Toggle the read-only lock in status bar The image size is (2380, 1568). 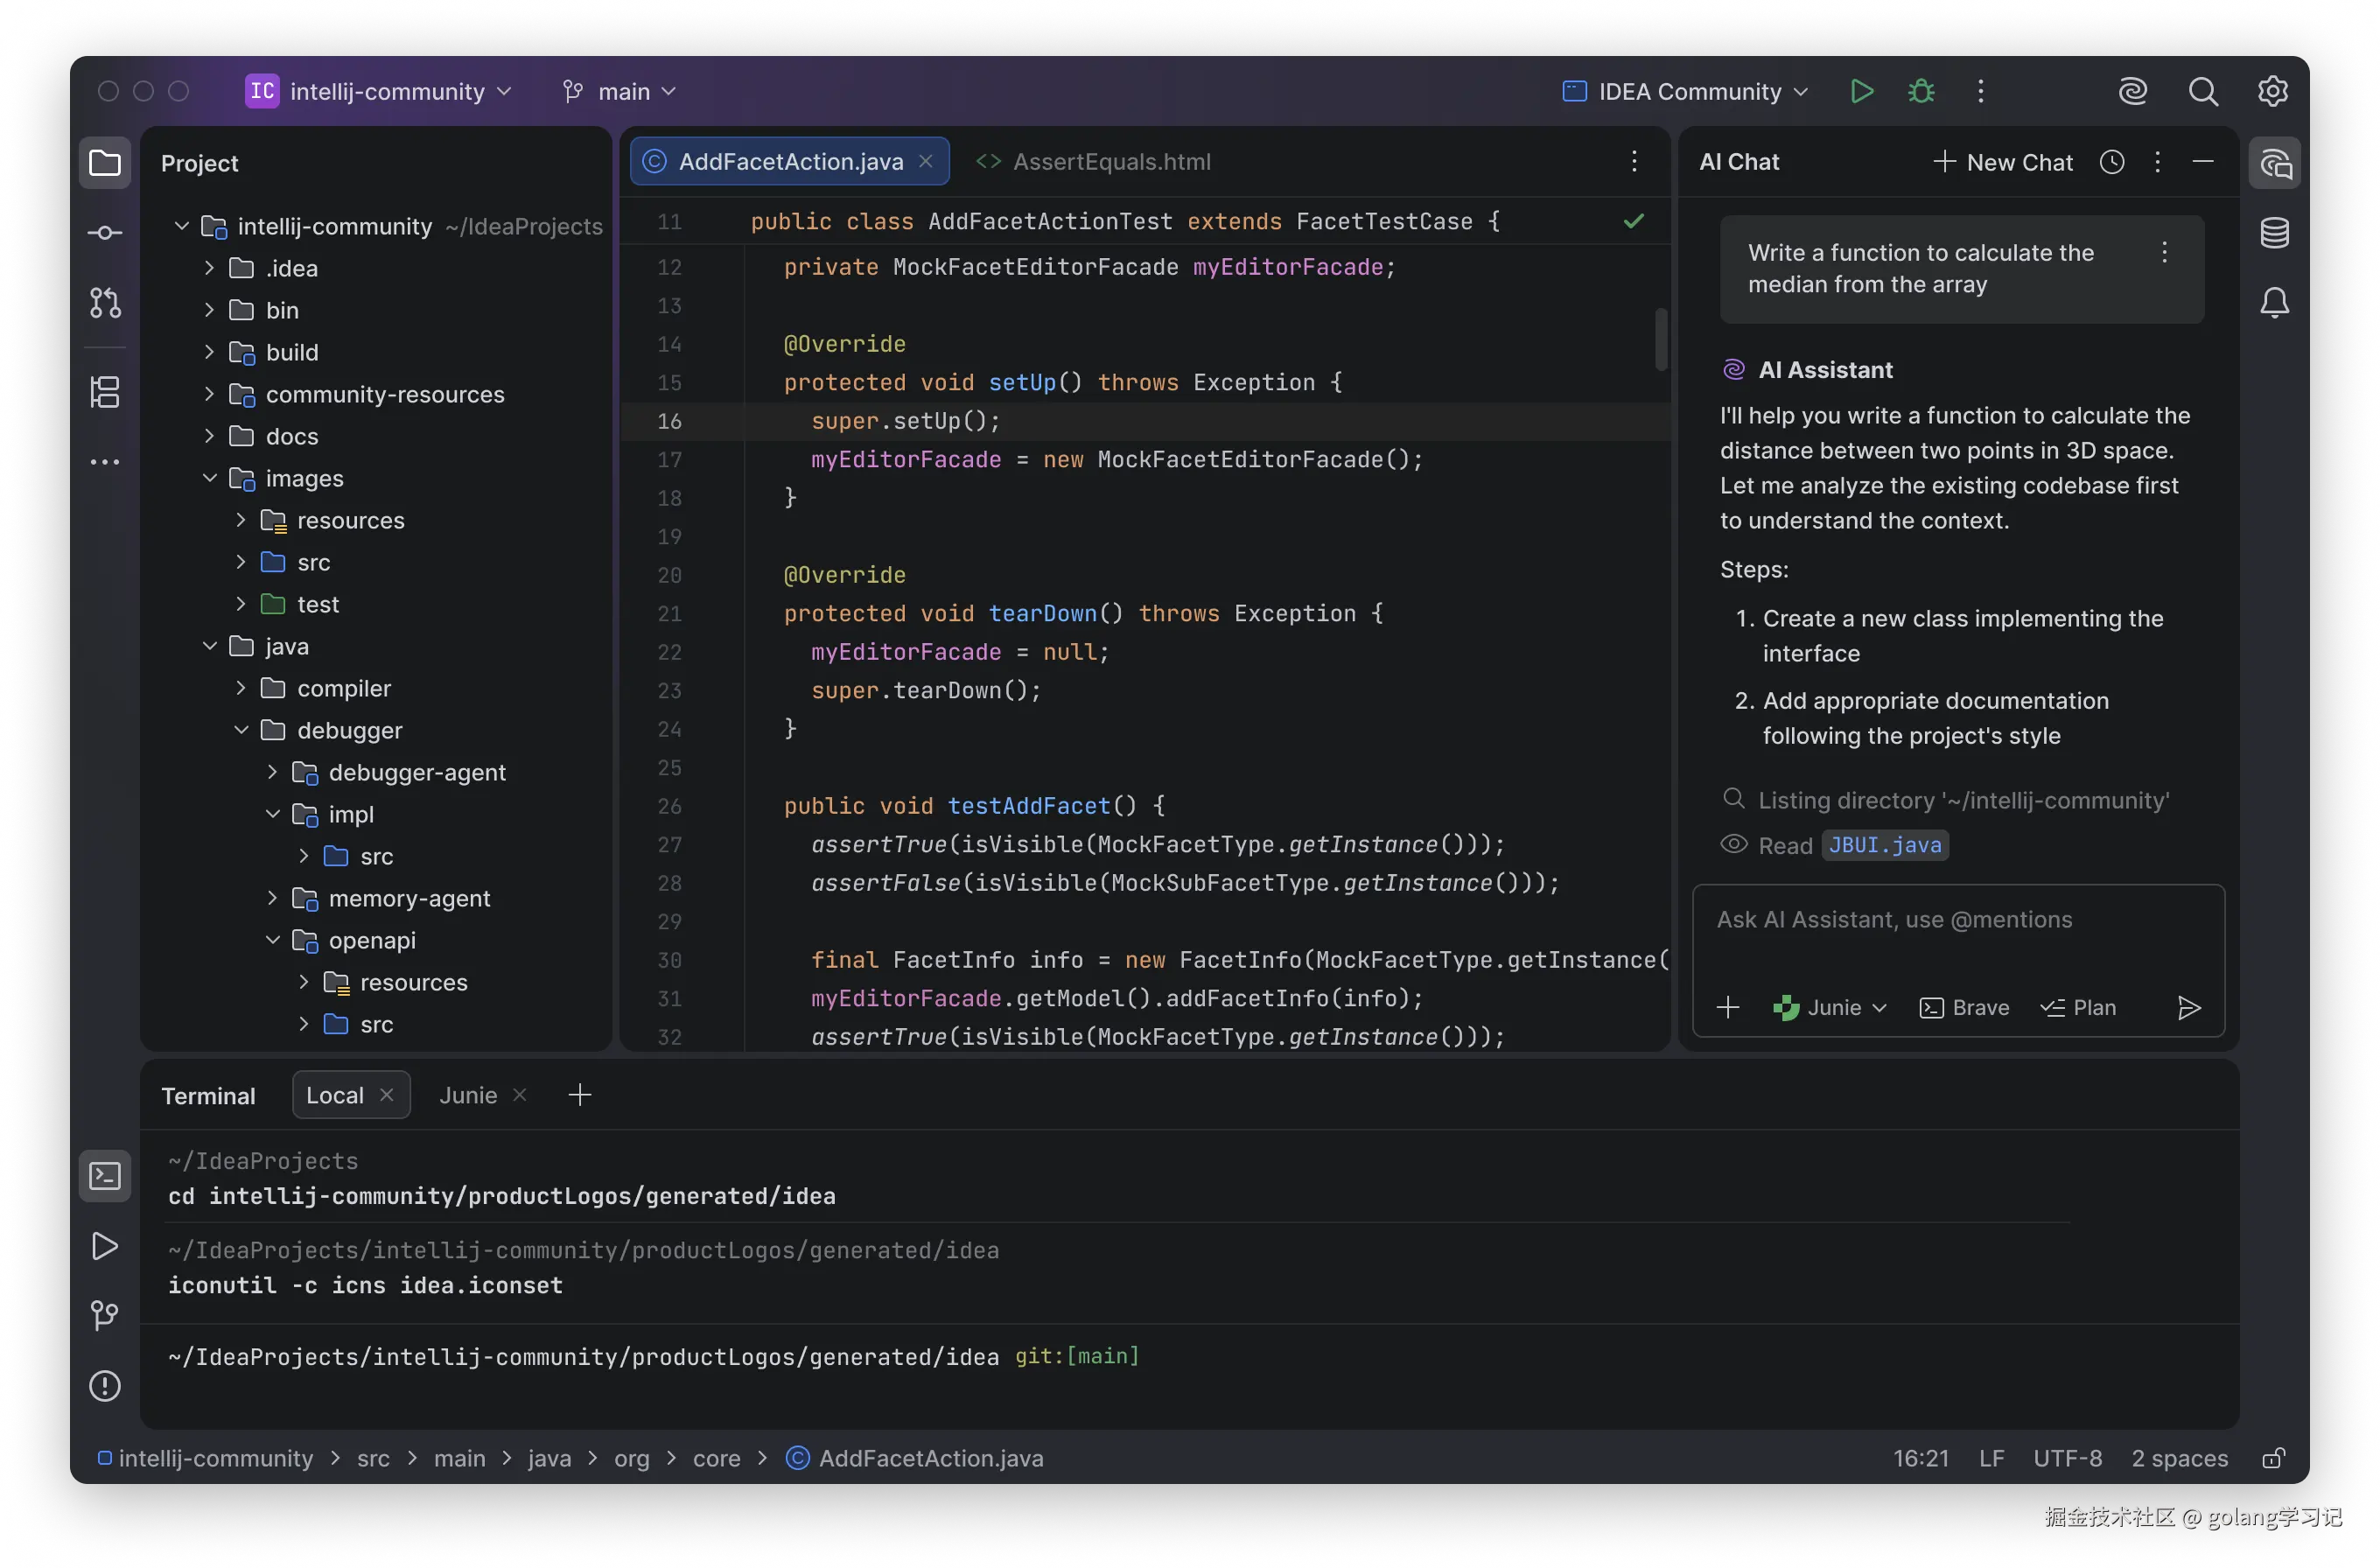[2273, 1458]
